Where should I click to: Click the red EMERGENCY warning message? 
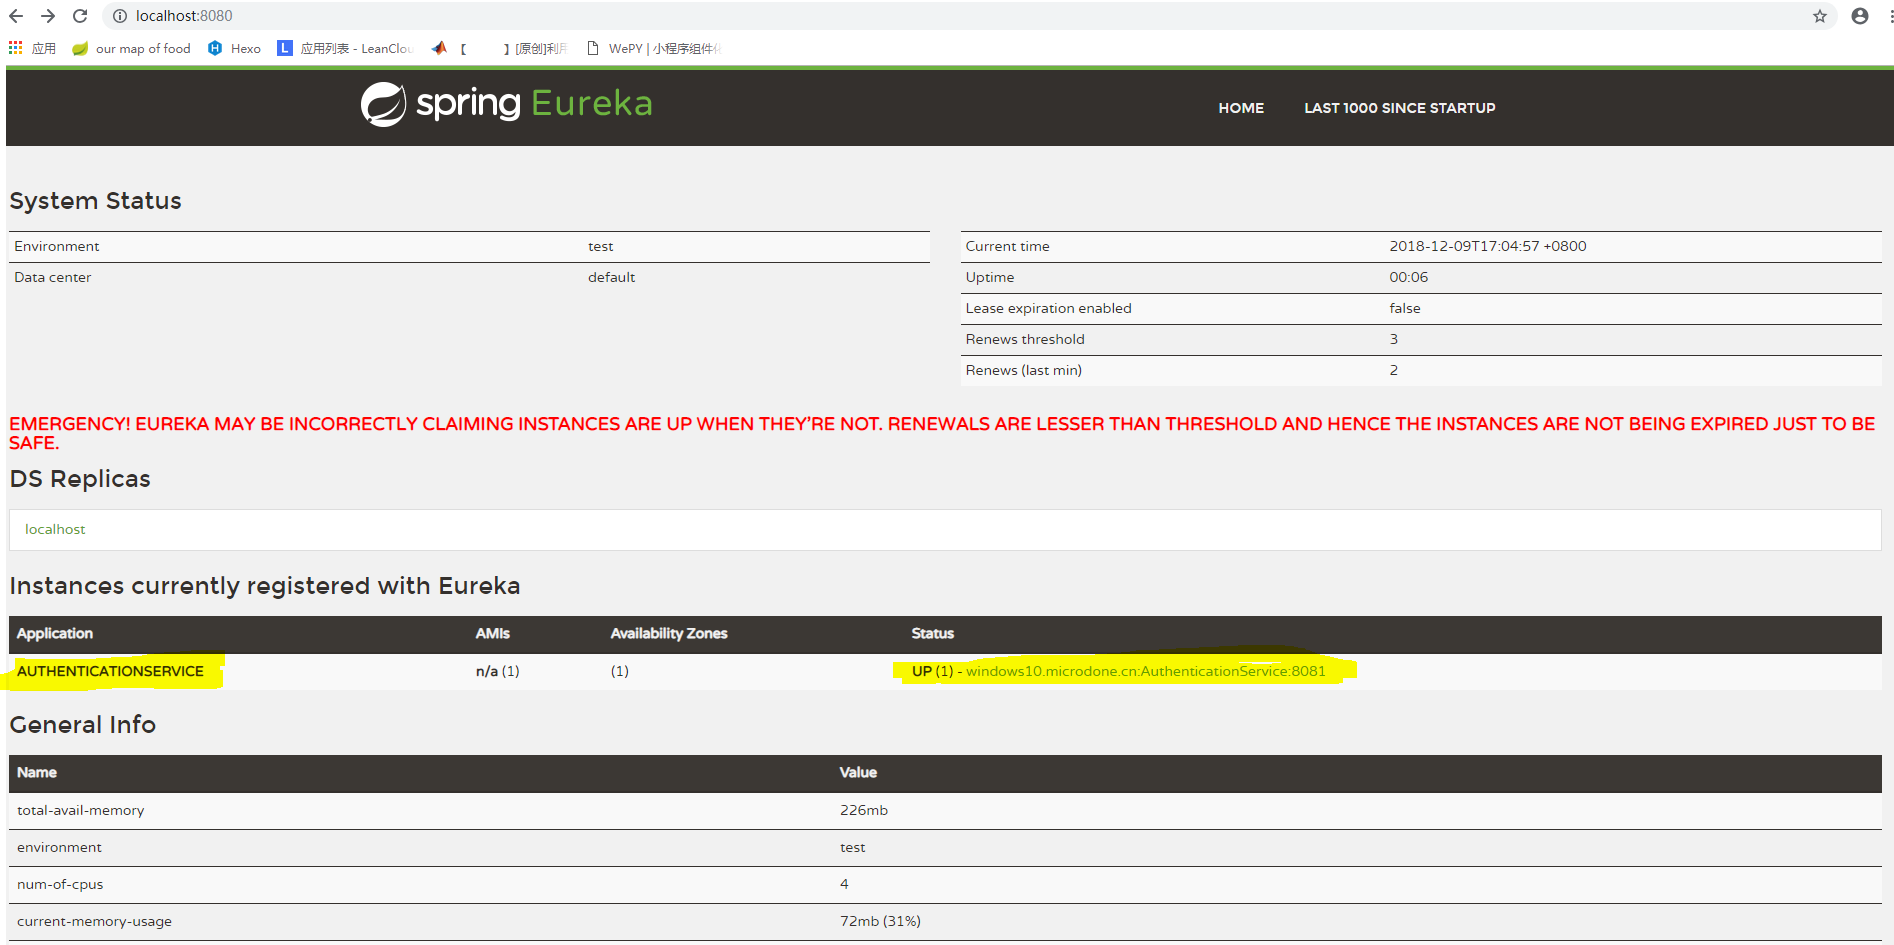click(942, 433)
